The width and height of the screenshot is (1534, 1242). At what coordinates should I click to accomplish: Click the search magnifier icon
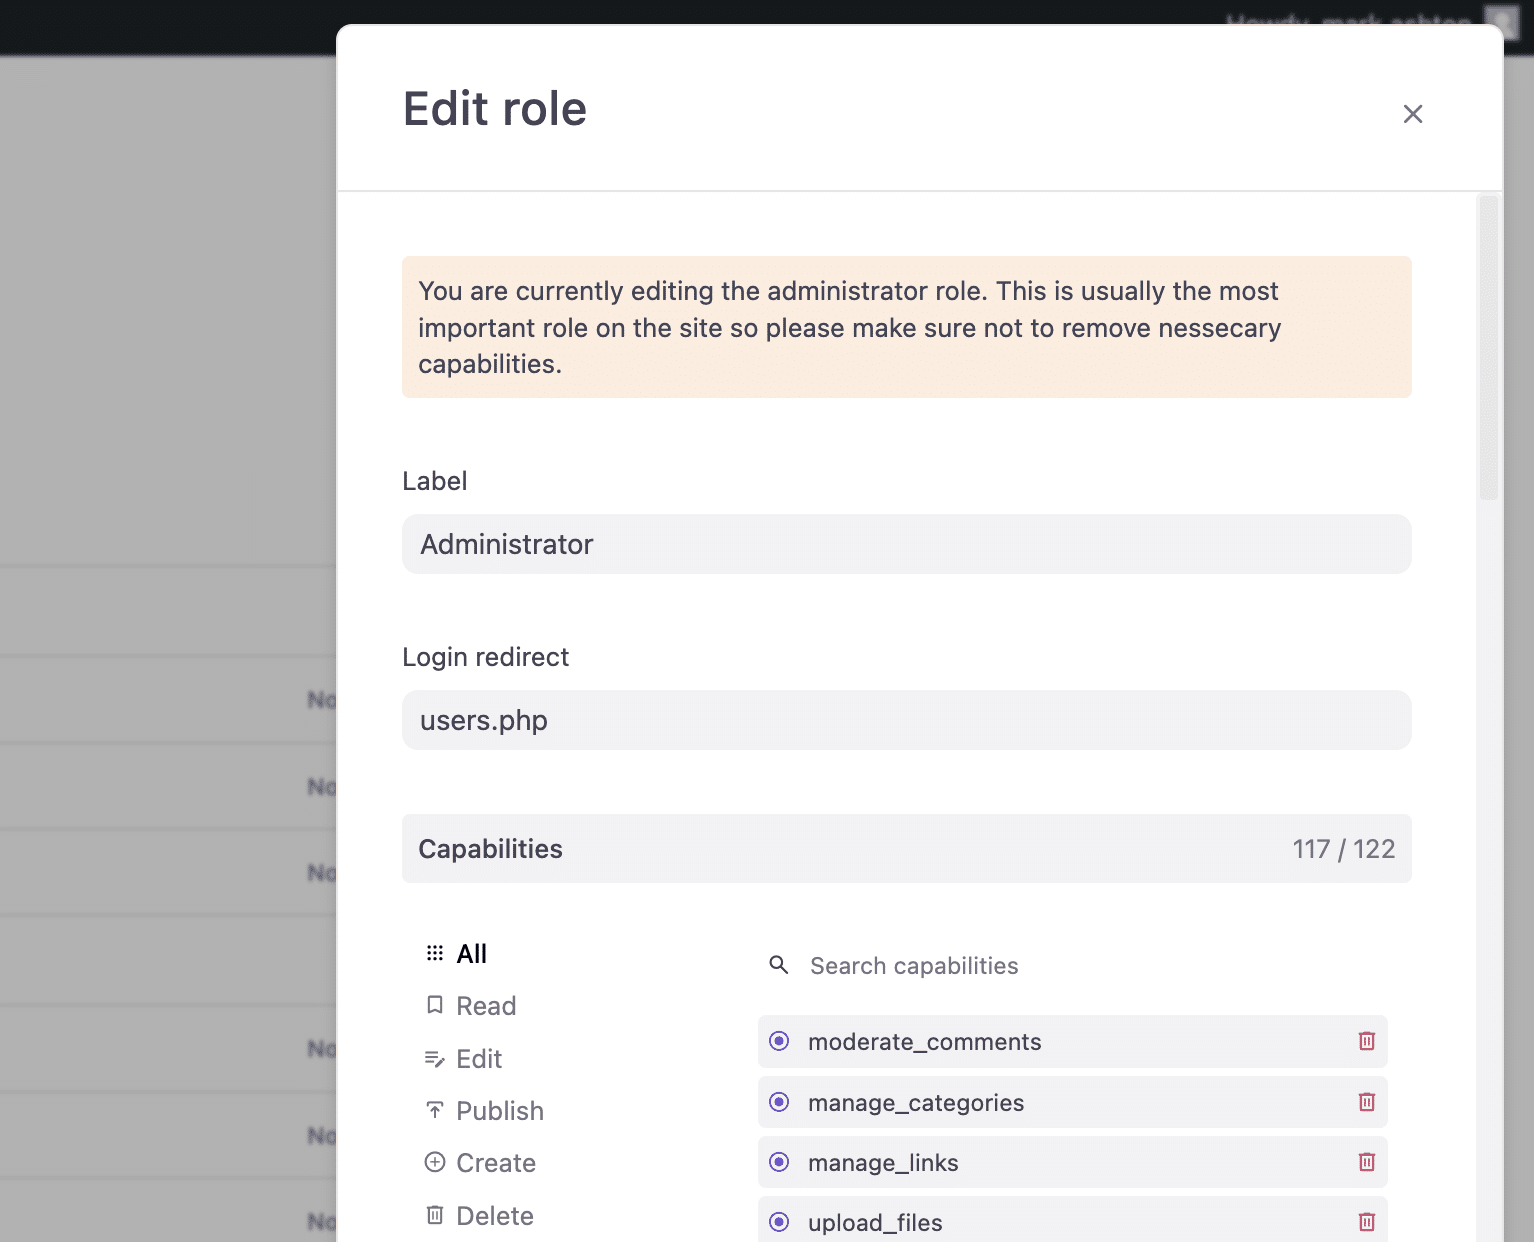(779, 965)
